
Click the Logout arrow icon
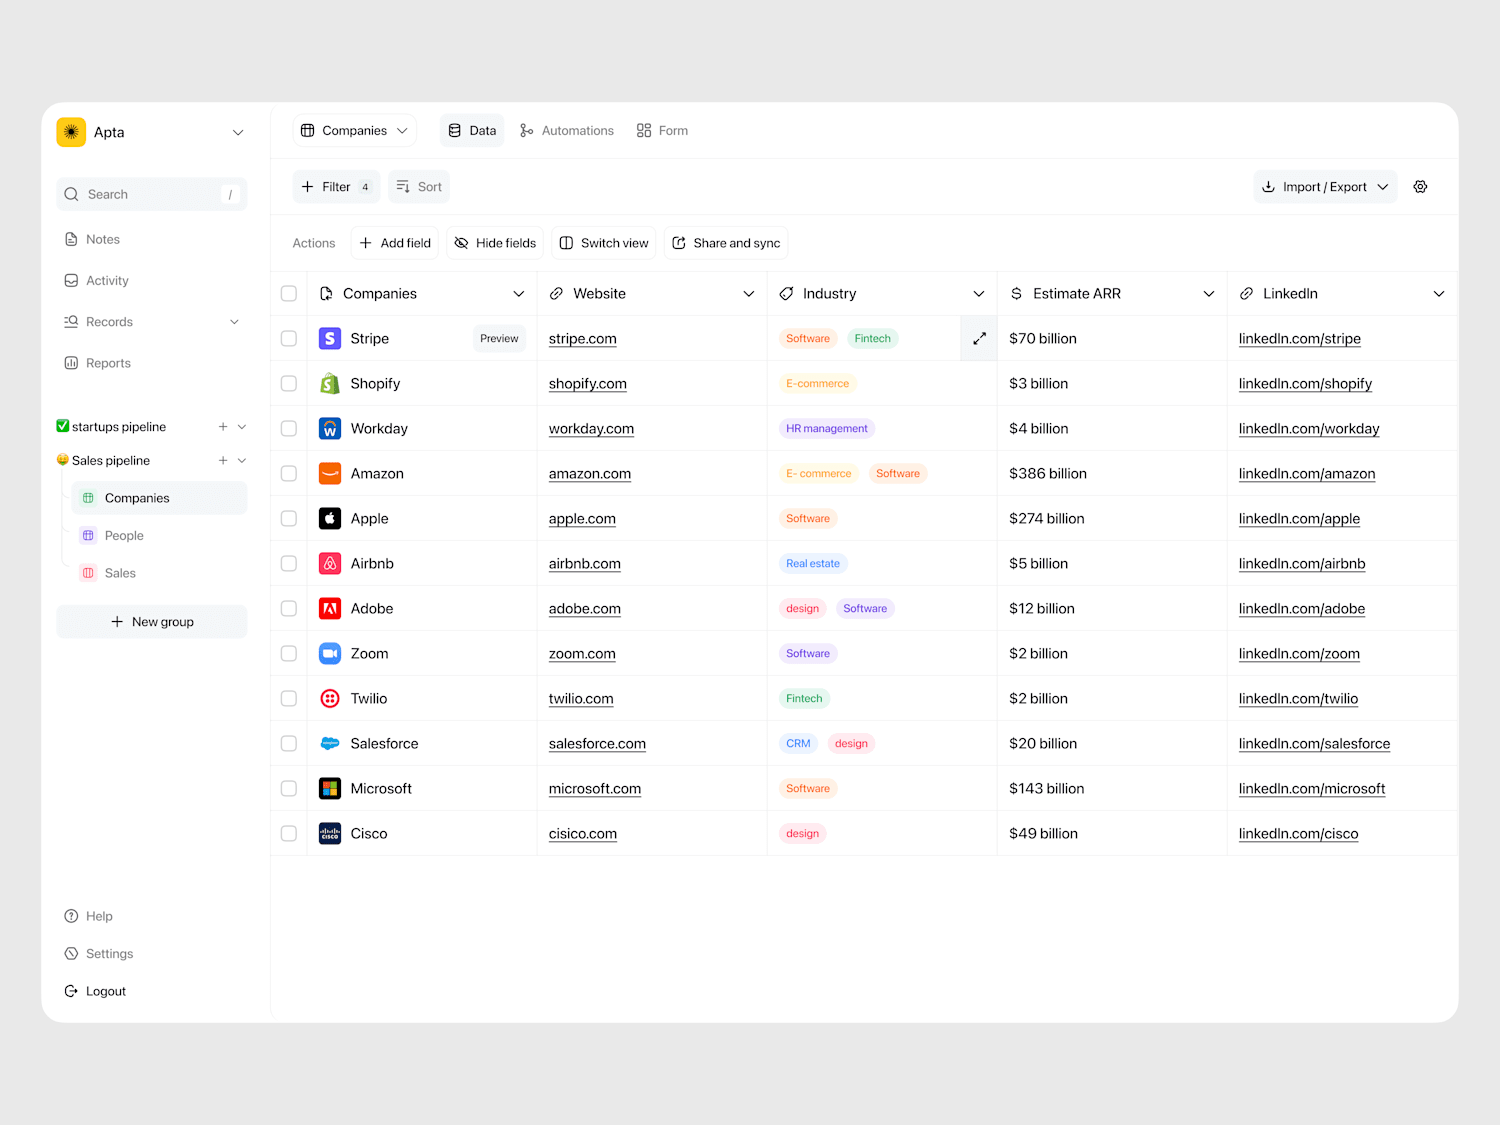[71, 992]
